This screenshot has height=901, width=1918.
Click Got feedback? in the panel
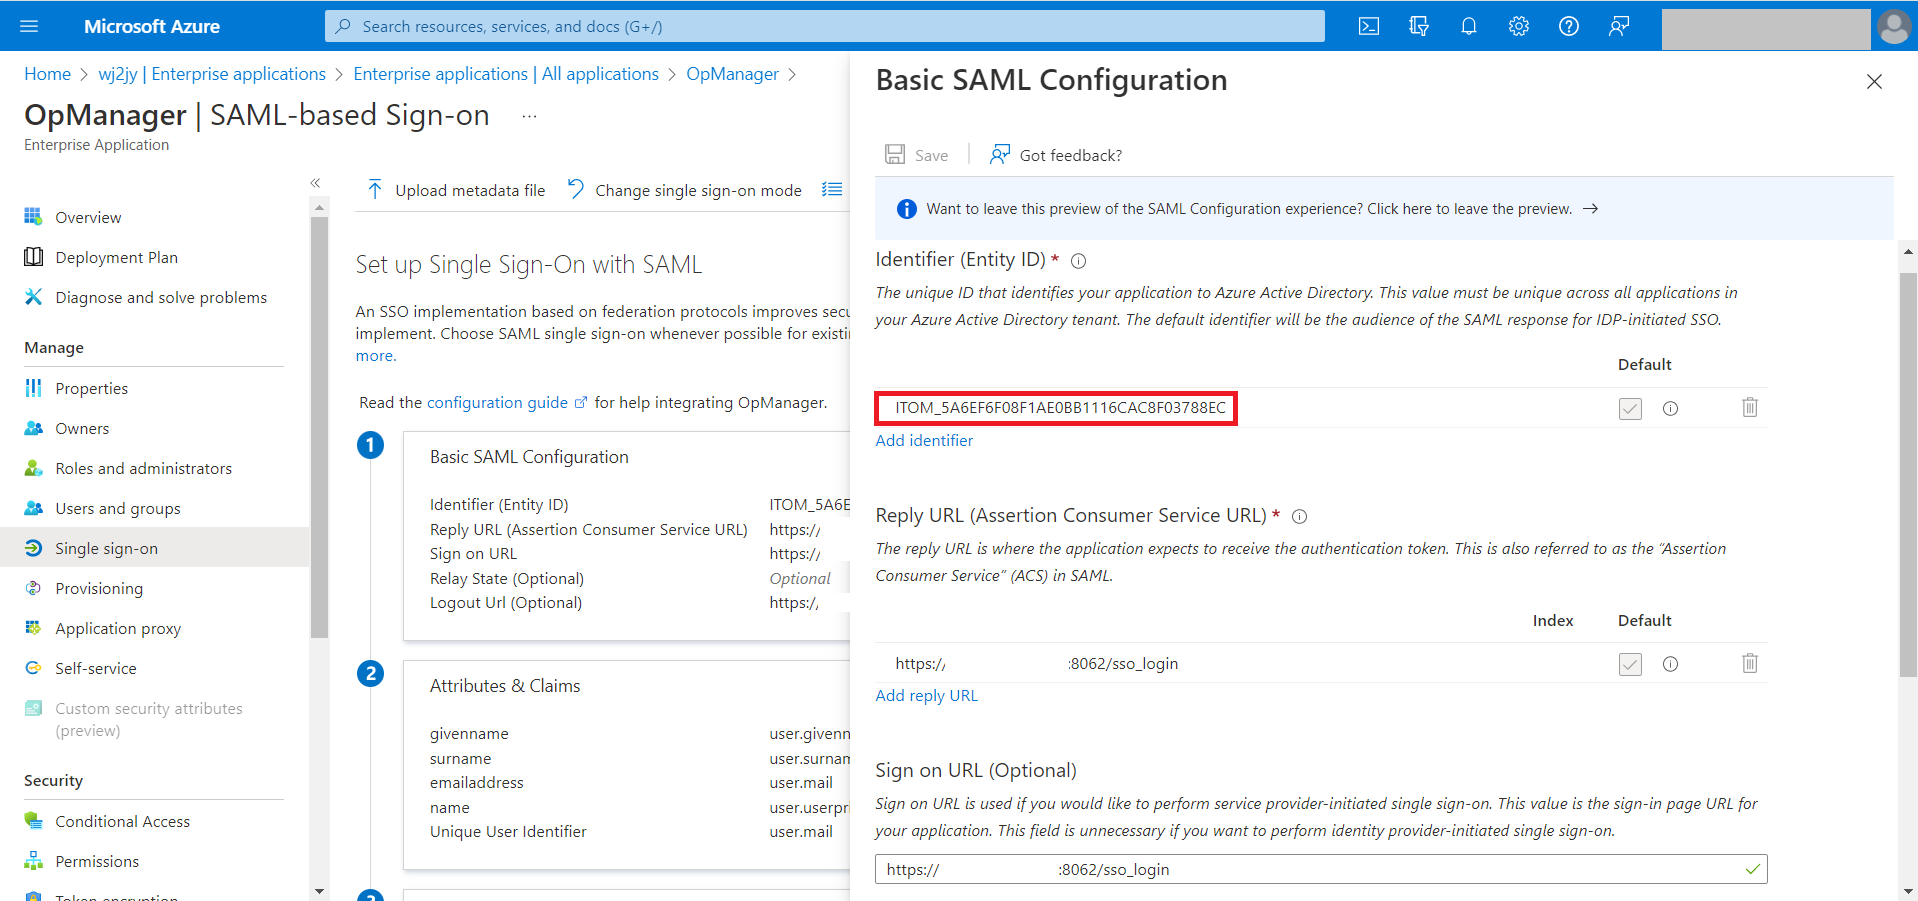click(1056, 155)
